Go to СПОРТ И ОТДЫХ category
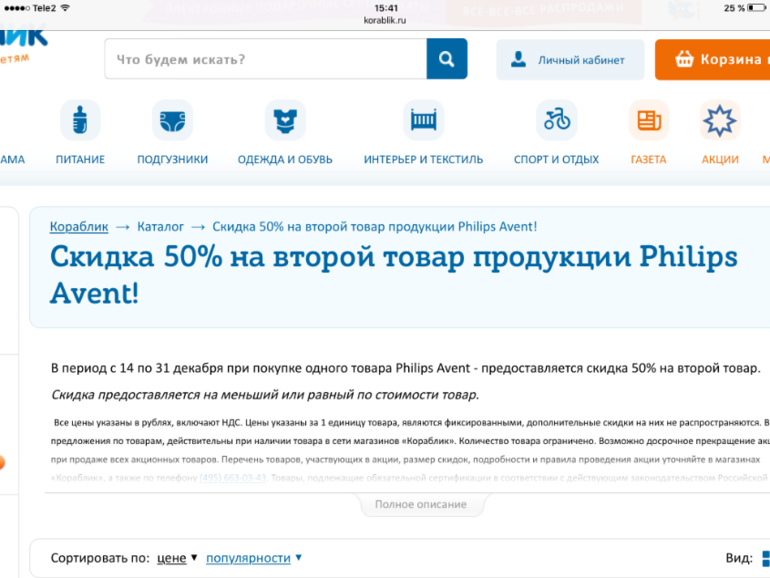The height and width of the screenshot is (578, 770). coord(556,160)
